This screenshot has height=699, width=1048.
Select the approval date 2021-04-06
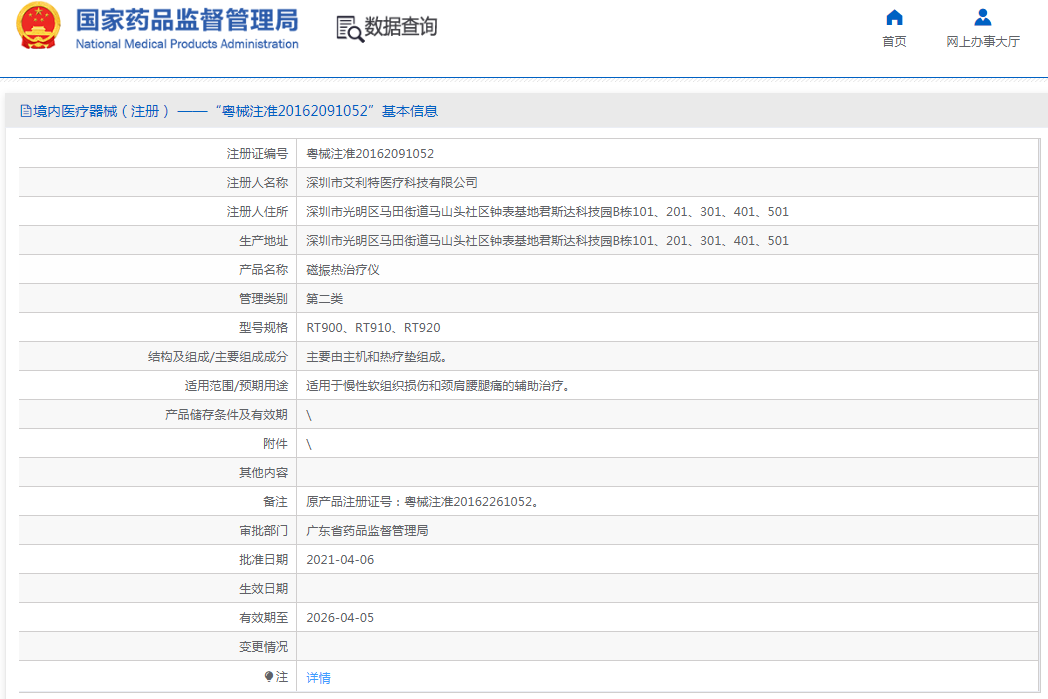339,560
